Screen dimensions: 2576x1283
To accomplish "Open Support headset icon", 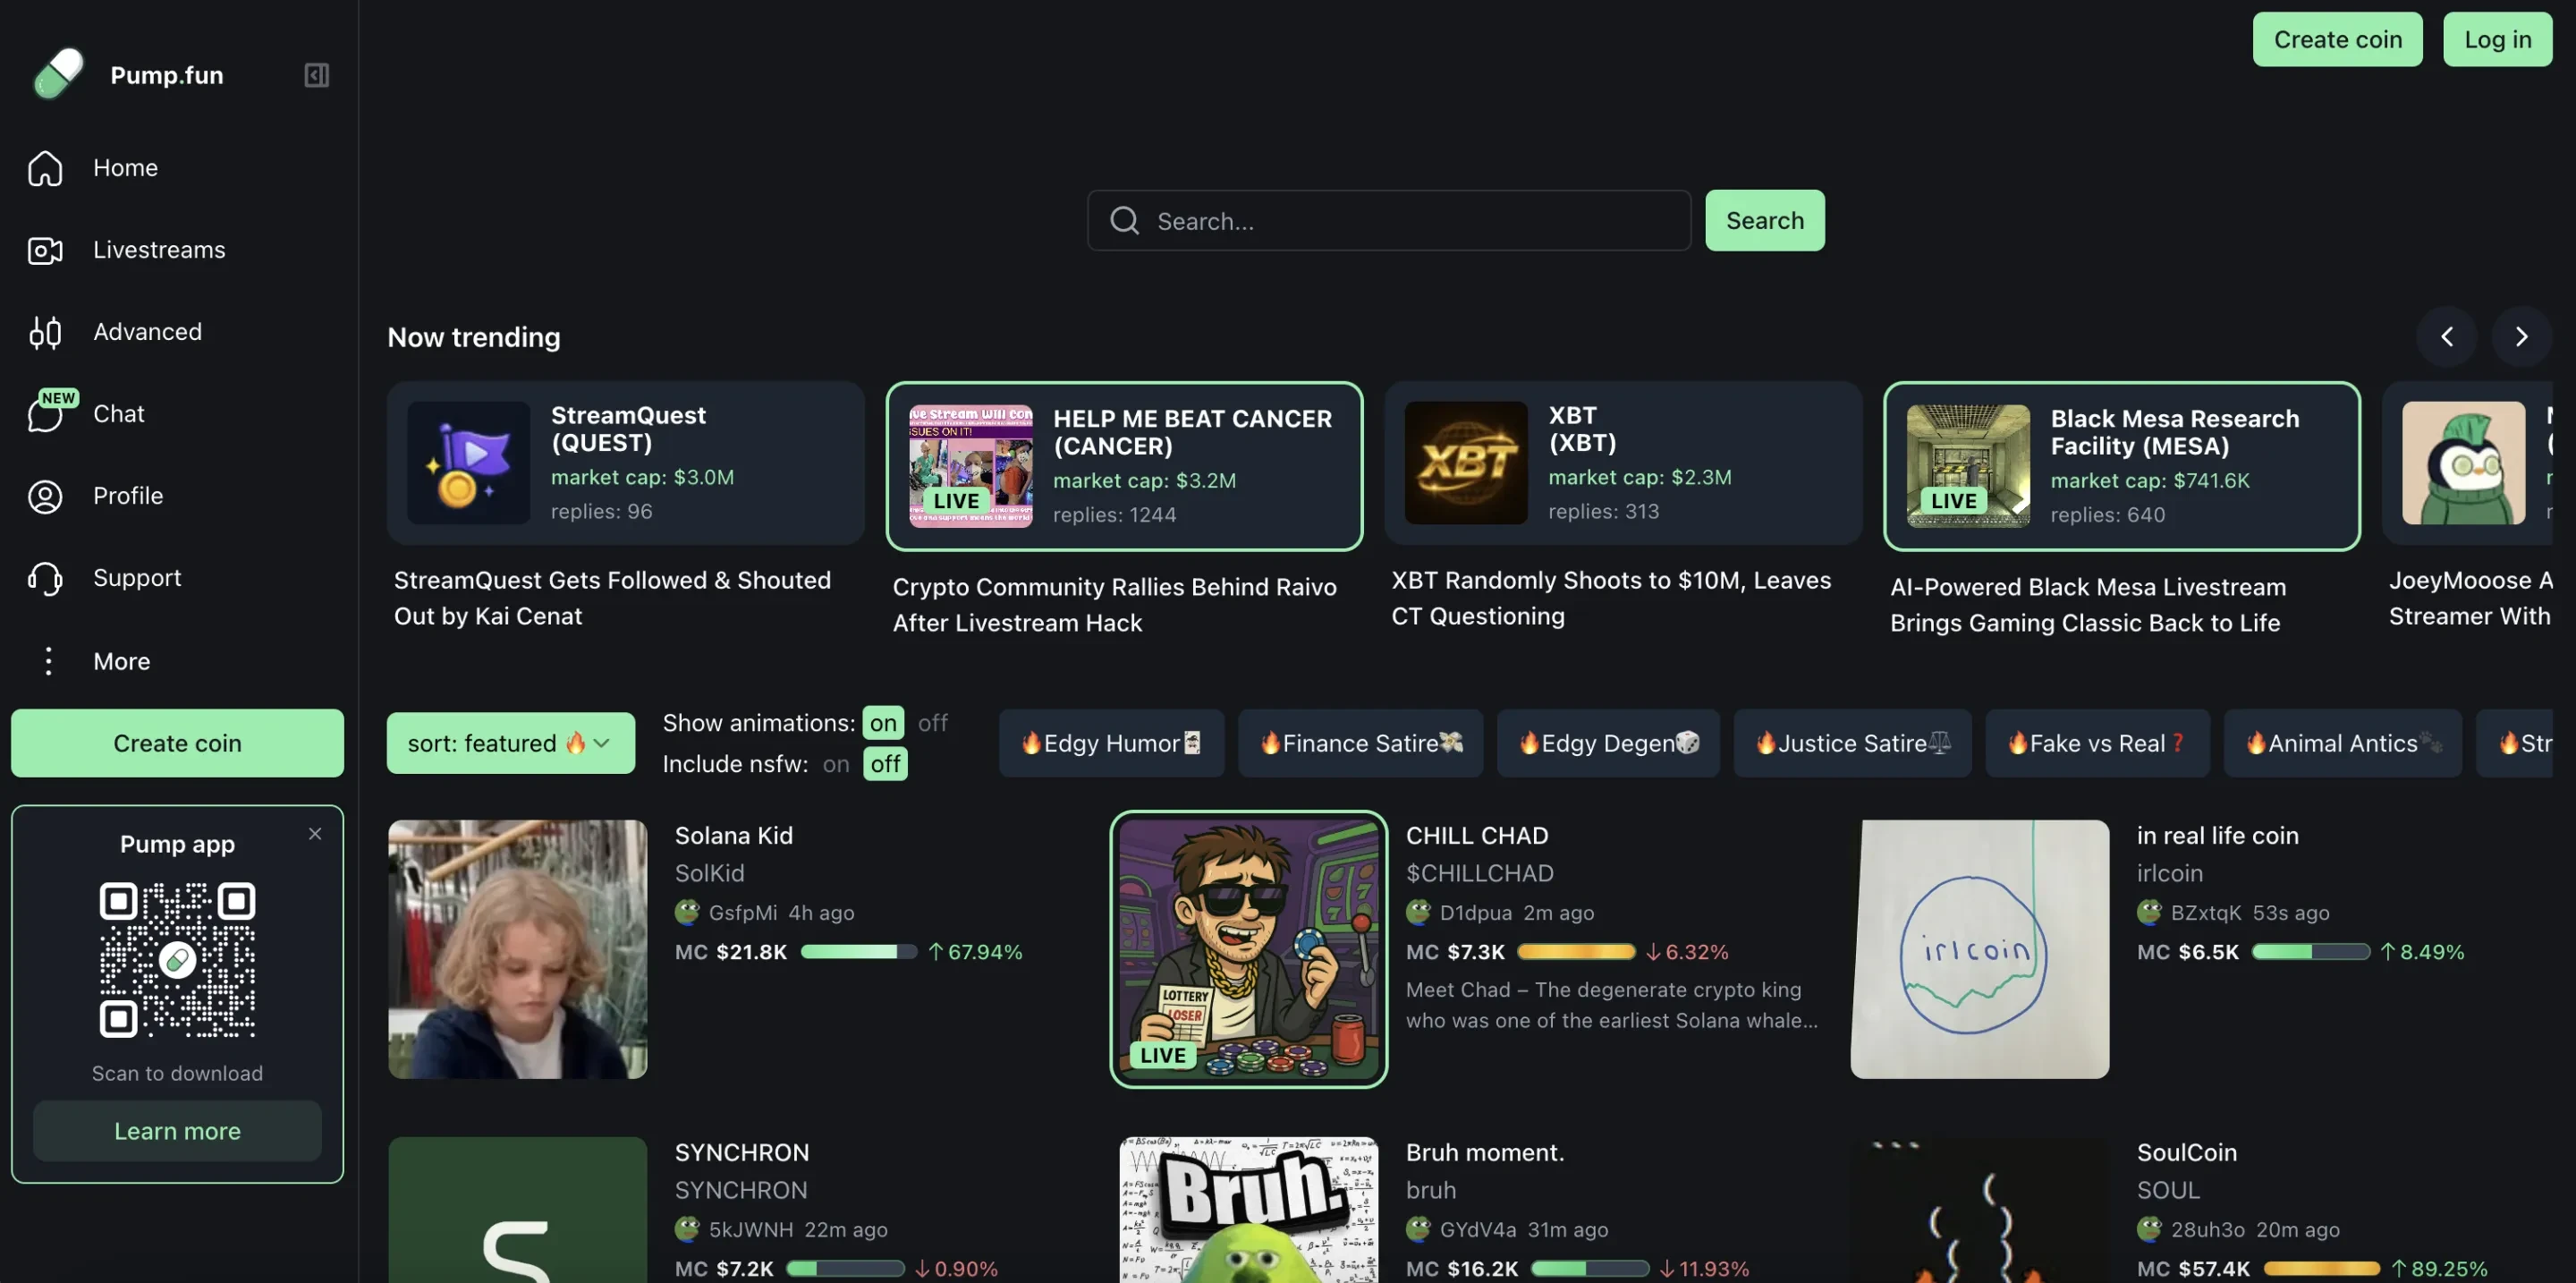I will (x=45, y=578).
